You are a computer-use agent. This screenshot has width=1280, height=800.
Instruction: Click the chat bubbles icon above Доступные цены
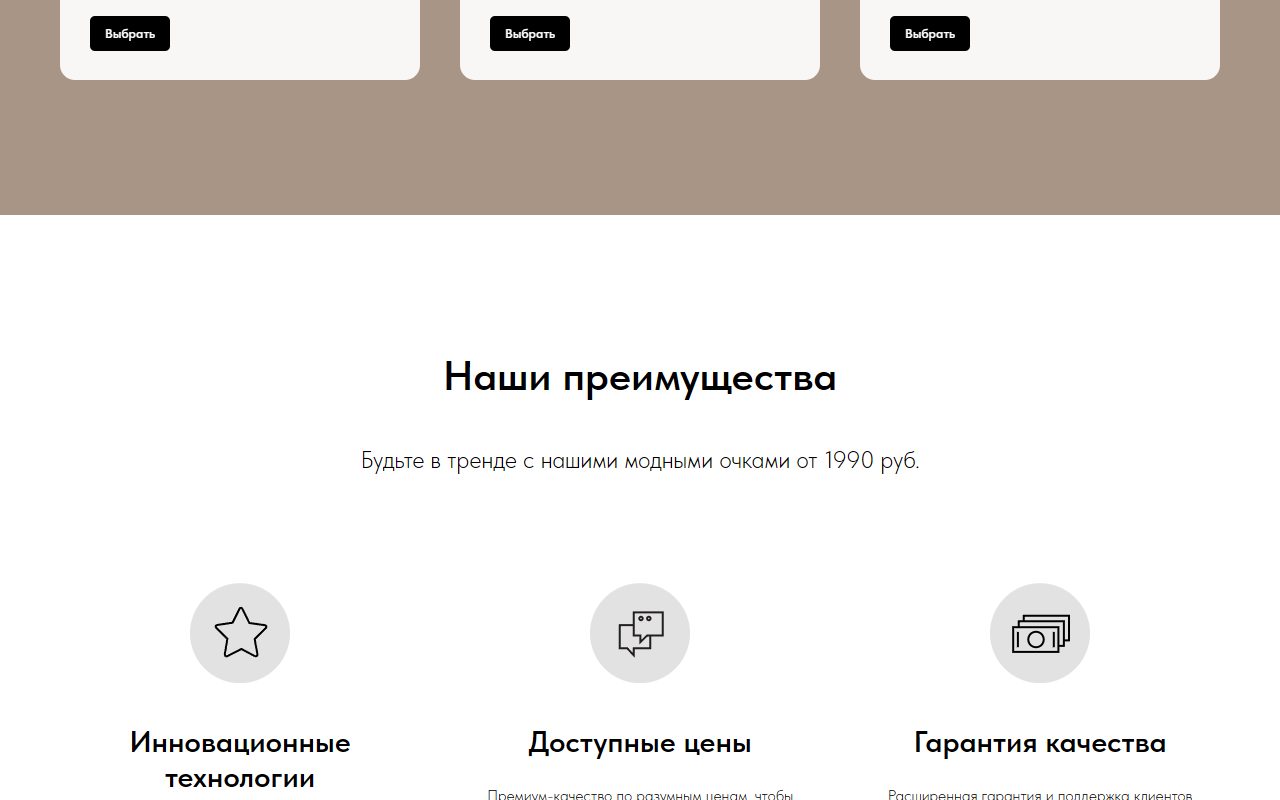[640, 633]
